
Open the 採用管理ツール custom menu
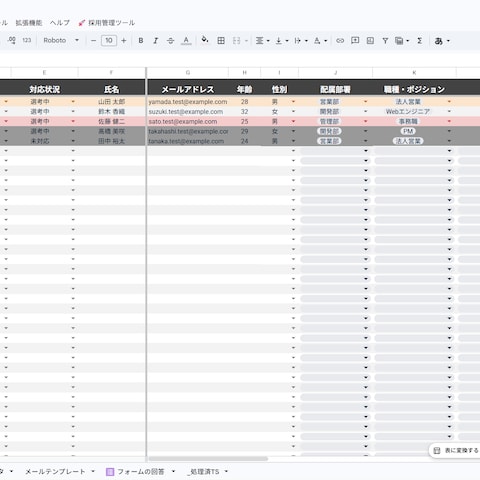[107, 23]
